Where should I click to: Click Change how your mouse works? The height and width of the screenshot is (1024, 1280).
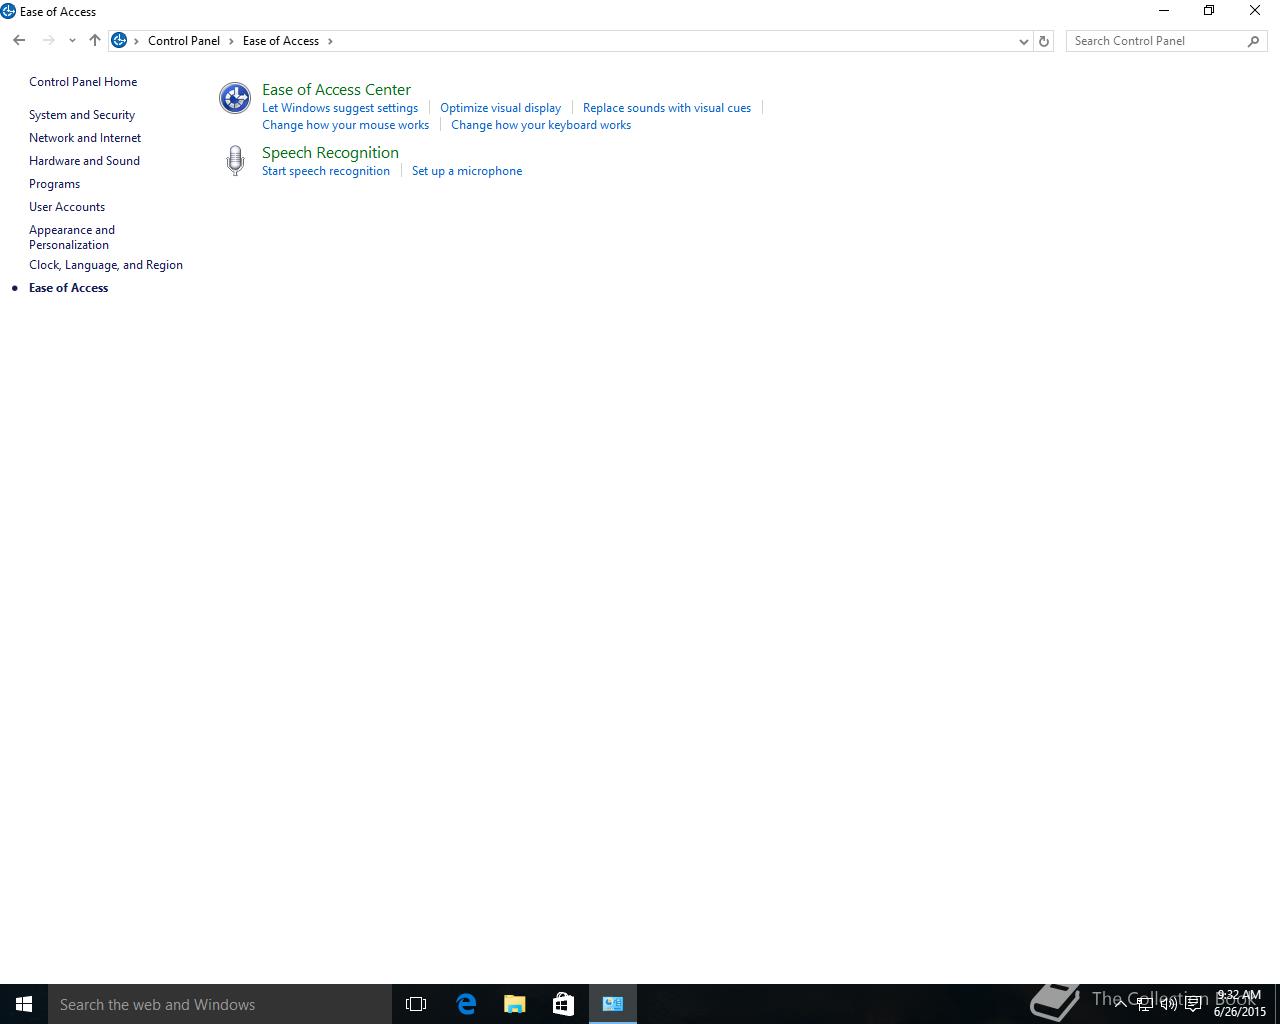[x=345, y=125]
